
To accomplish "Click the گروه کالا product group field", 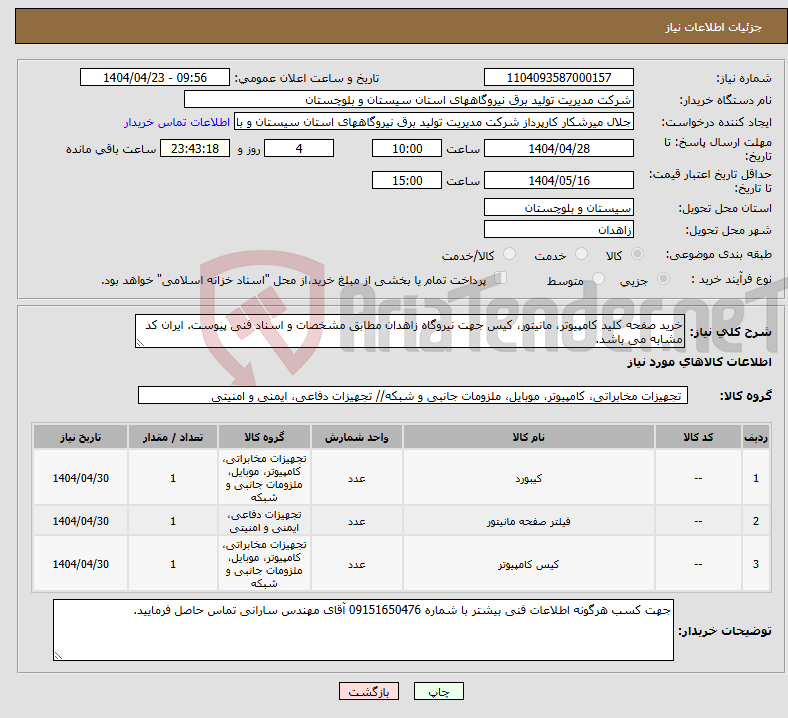I will (x=413, y=395).
